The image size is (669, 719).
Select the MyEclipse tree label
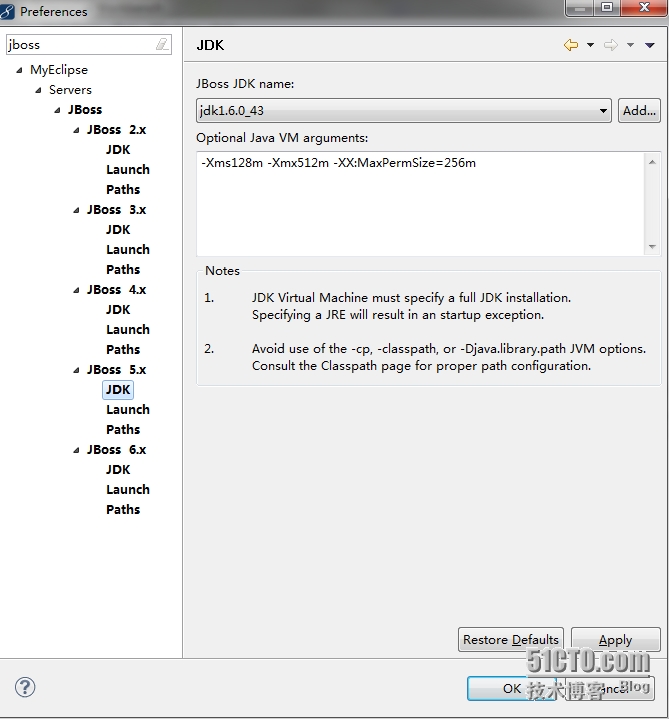click(x=59, y=70)
